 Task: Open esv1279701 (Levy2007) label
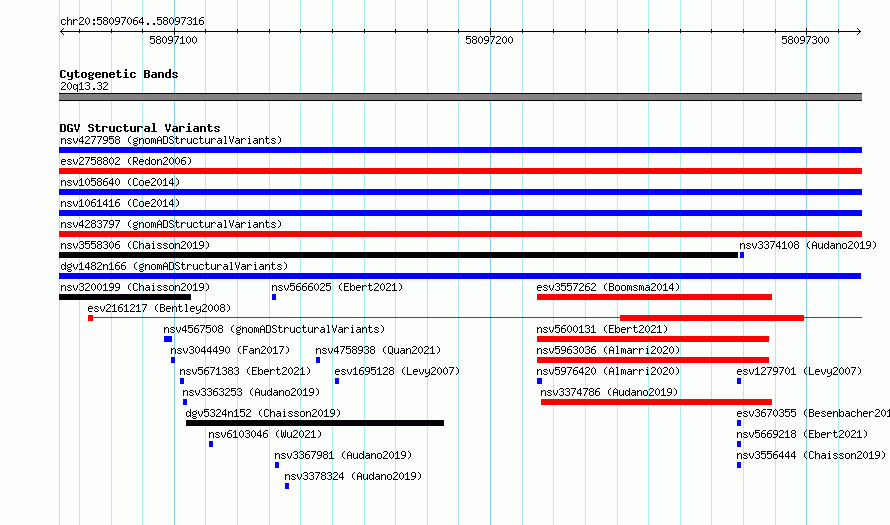point(799,371)
